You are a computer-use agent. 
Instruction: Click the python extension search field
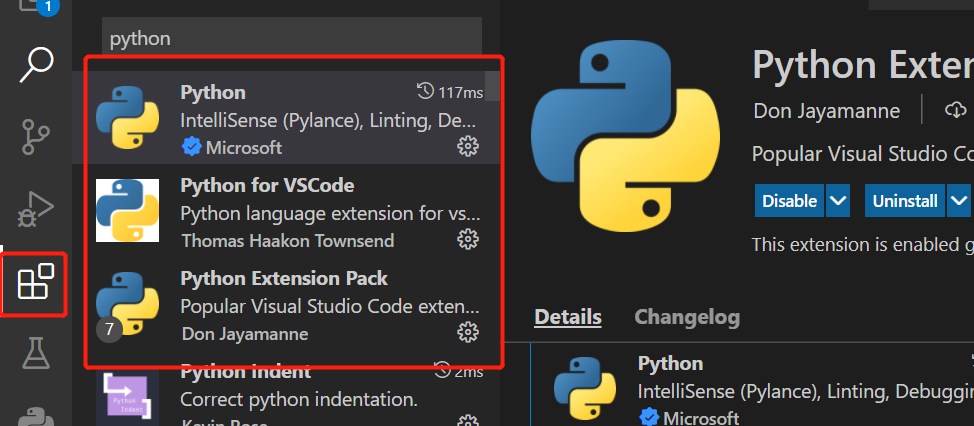[x=292, y=39]
